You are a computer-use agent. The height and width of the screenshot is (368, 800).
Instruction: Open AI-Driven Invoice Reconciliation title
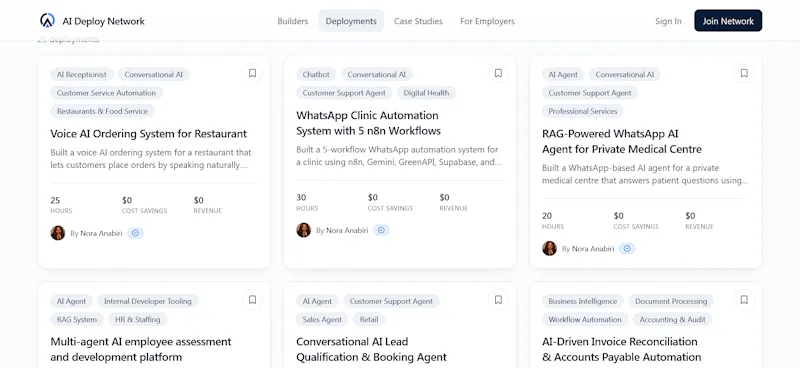[621, 349]
